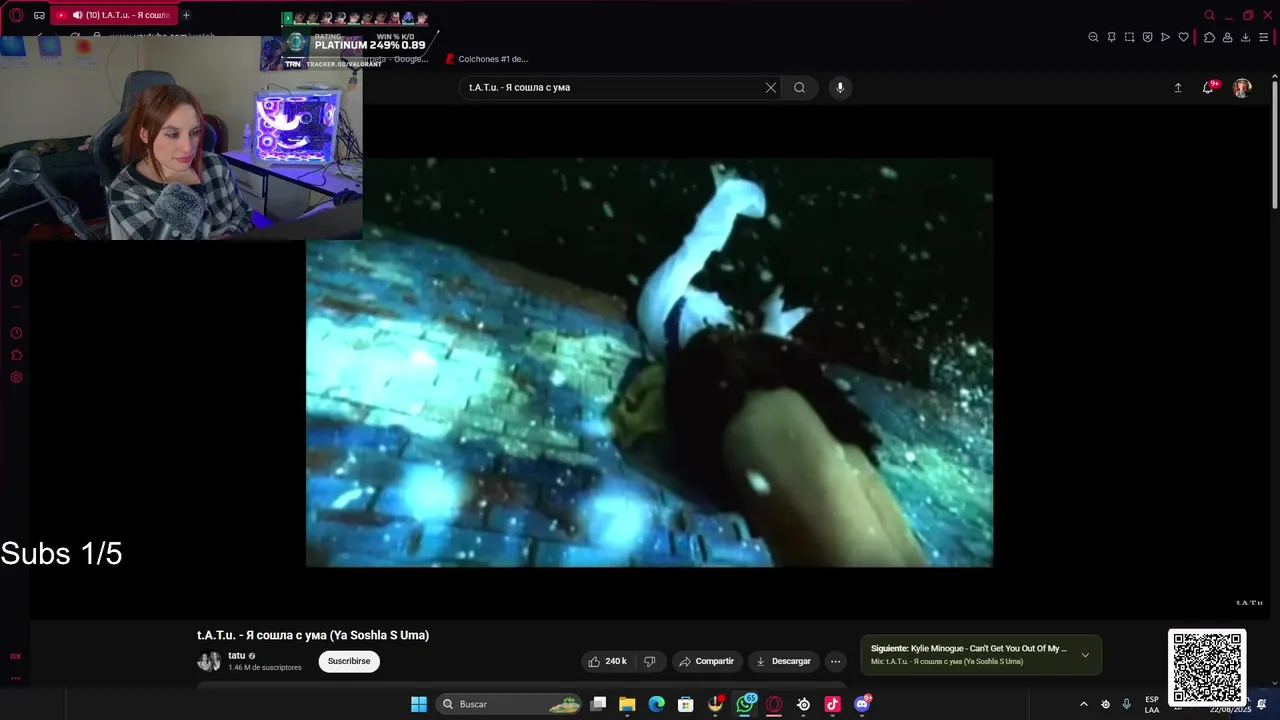Mute the t.A.T.u. tab audio icon
Screen dimensions: 1280x720
pyautogui.click(x=77, y=15)
